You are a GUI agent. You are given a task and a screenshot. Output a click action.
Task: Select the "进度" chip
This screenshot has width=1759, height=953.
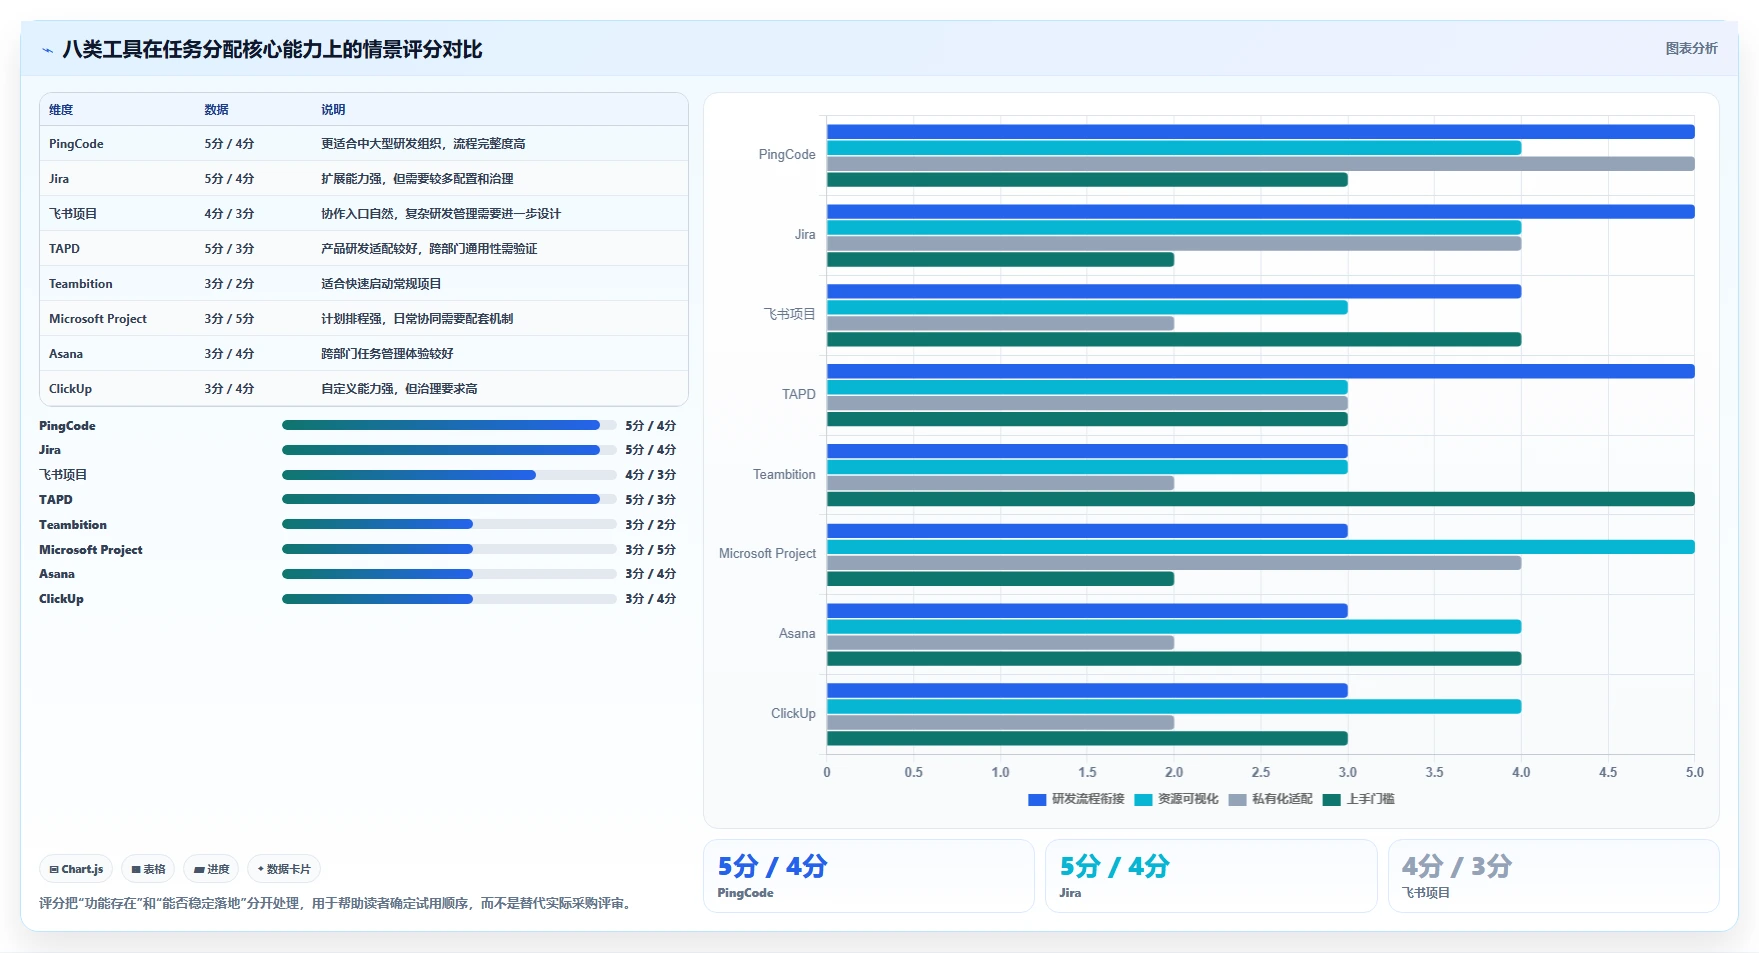click(211, 869)
